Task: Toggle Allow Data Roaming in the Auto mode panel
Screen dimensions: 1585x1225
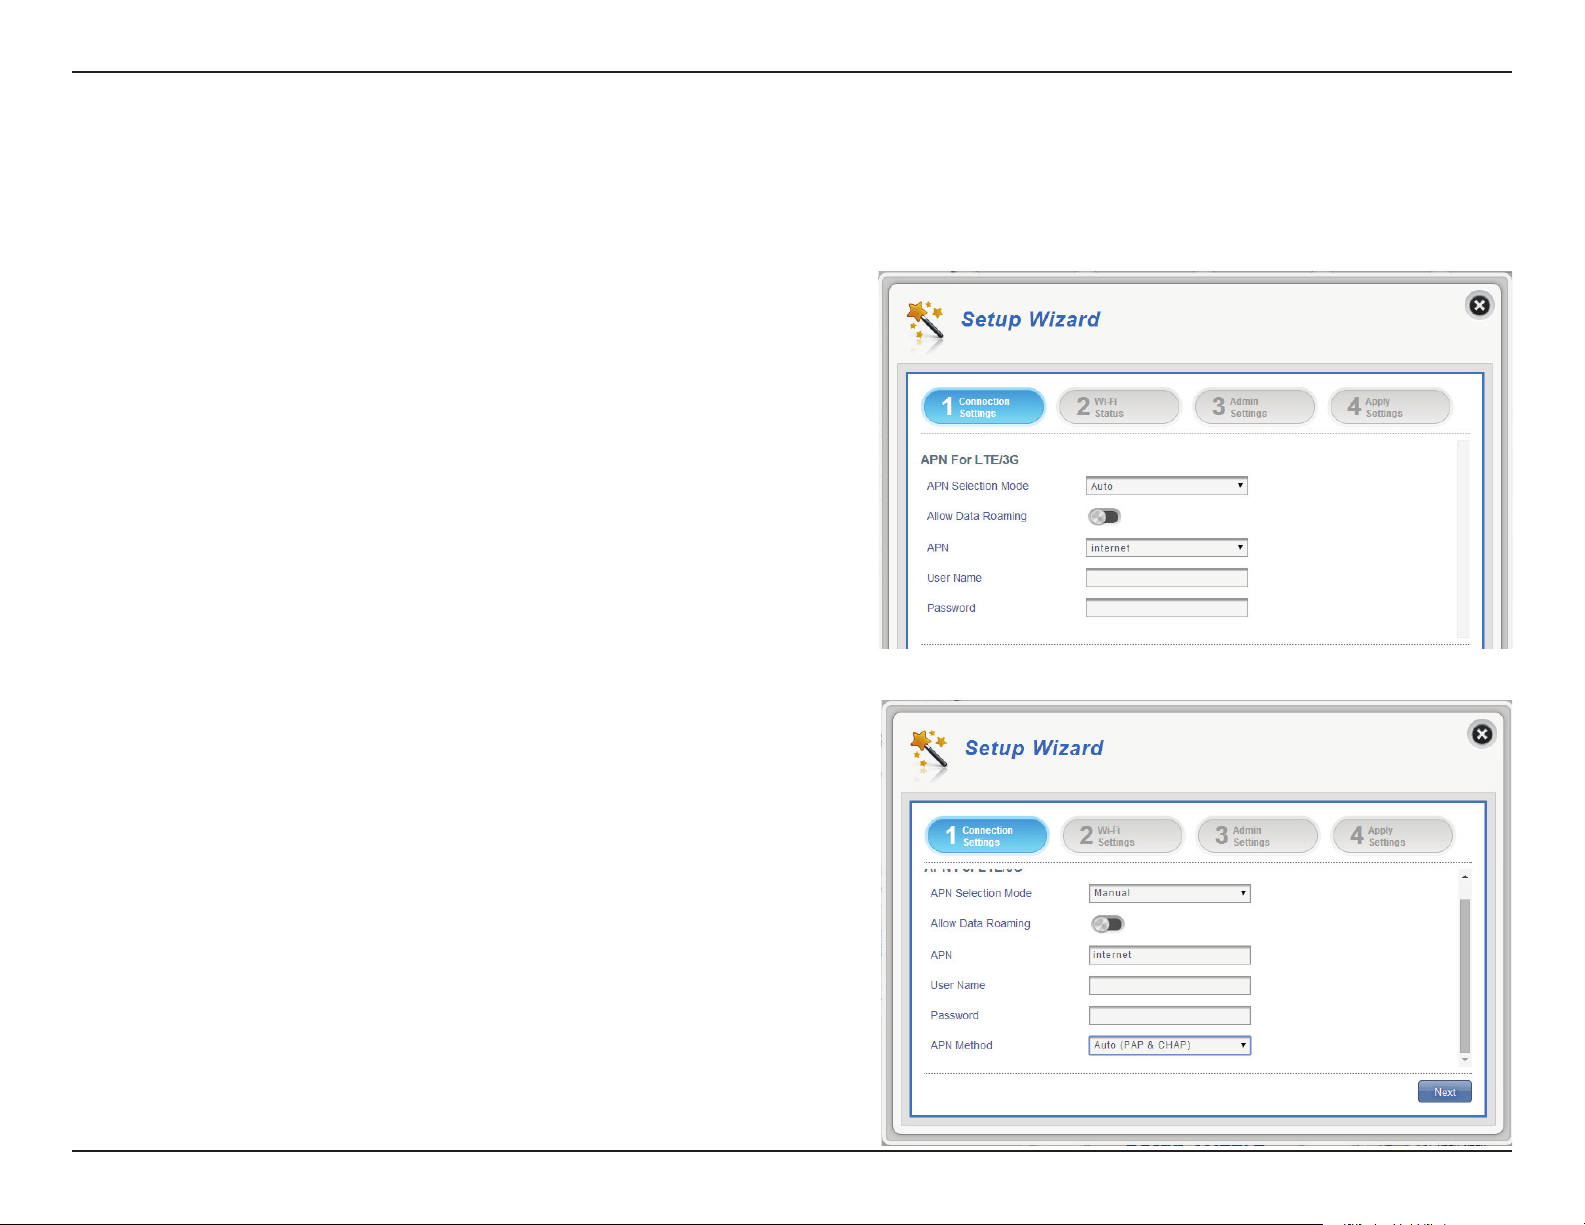Action: click(x=1105, y=517)
